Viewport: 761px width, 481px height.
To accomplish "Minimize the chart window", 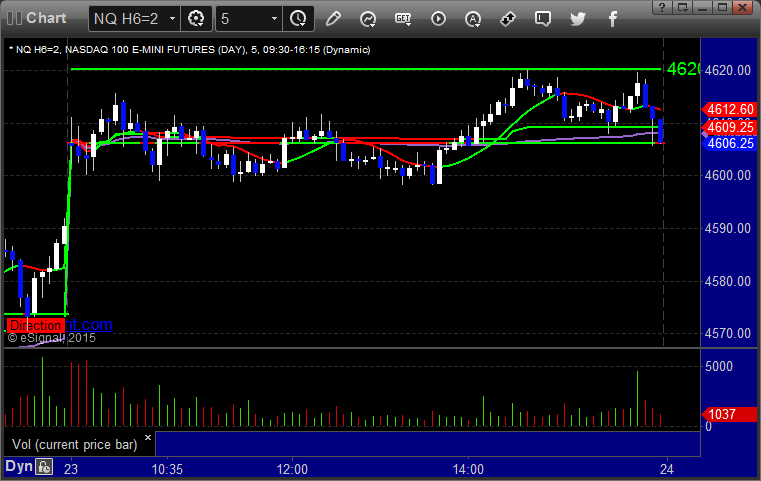I will (x=702, y=7).
